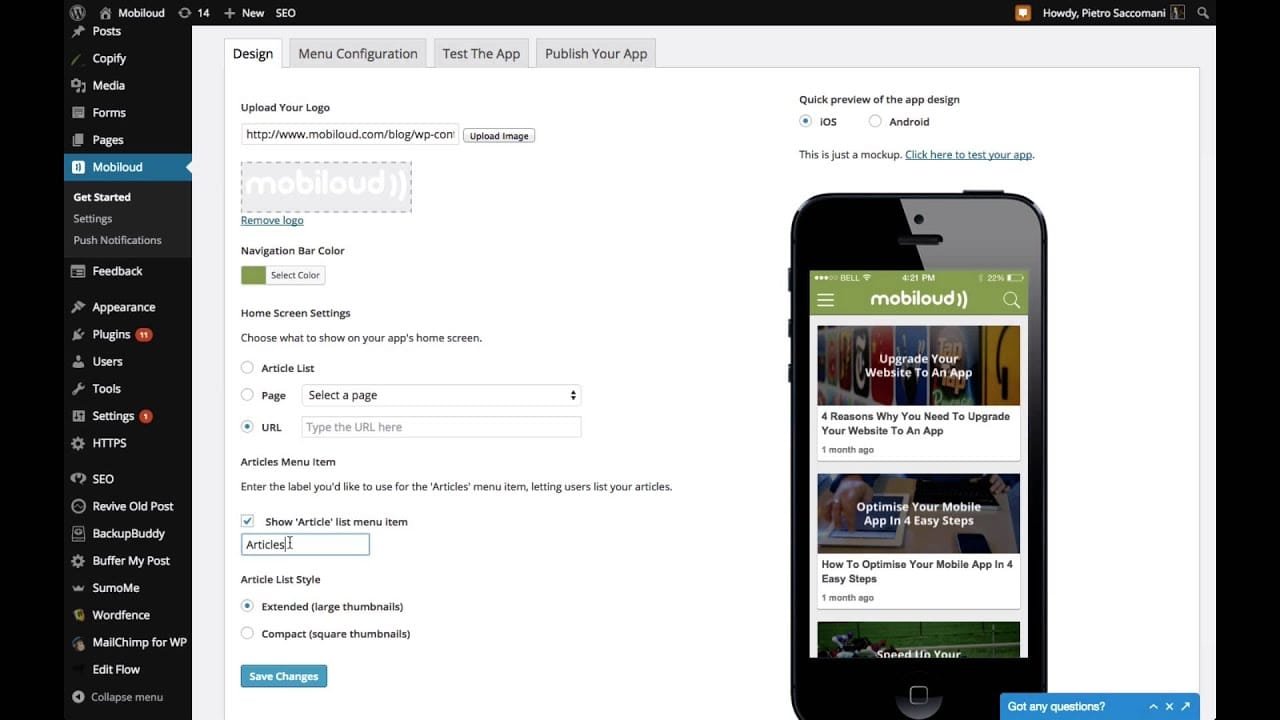Open the Media library sidebar item
The image size is (1280, 720).
click(109, 85)
